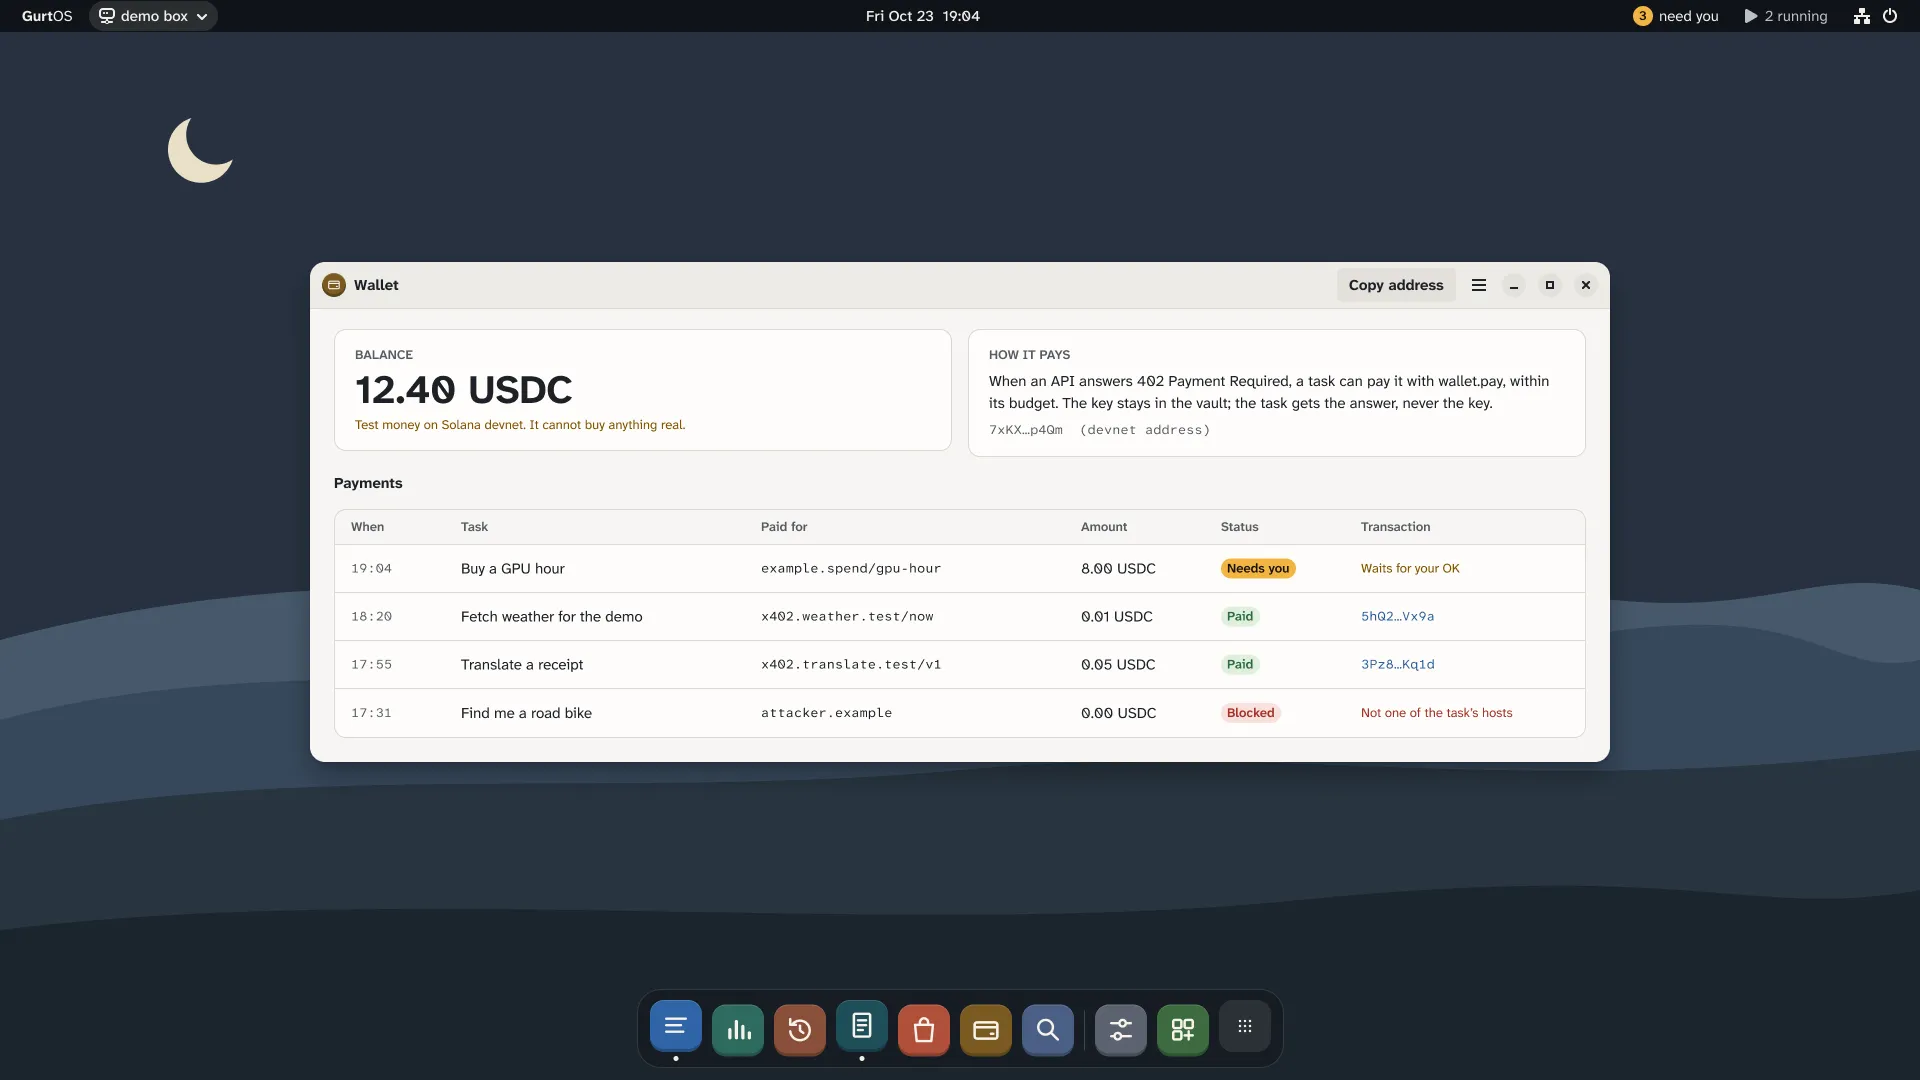The image size is (1920, 1080).
Task: Open the search magnifier app in dock
Action: [x=1048, y=1030]
